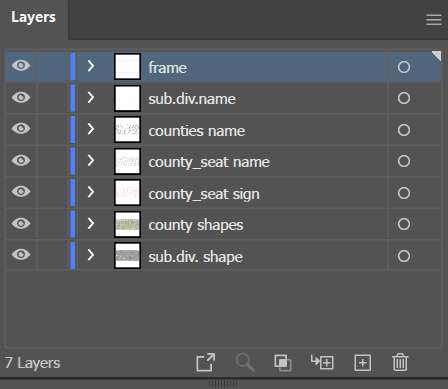
Task: Switch to the Layers tab
Action: [x=33, y=17]
